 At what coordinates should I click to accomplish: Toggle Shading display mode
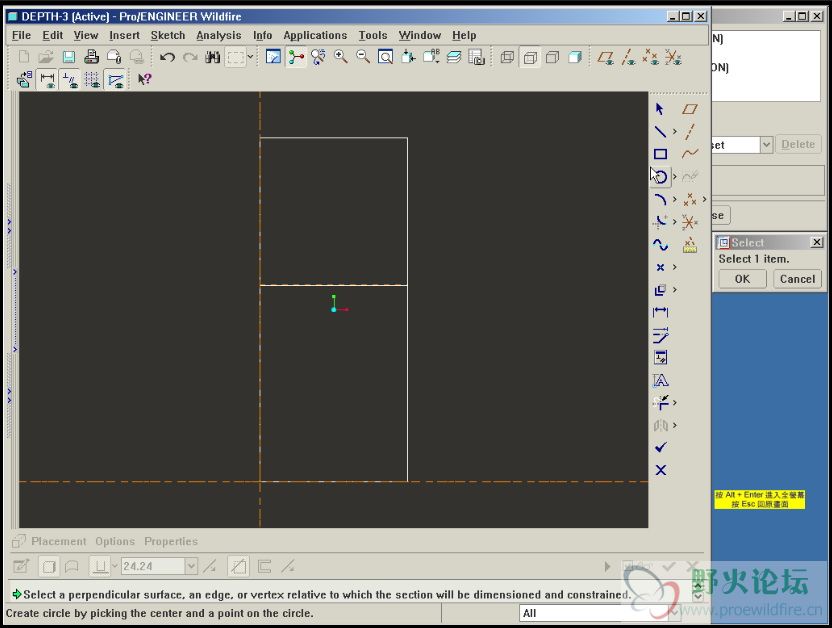click(575, 57)
